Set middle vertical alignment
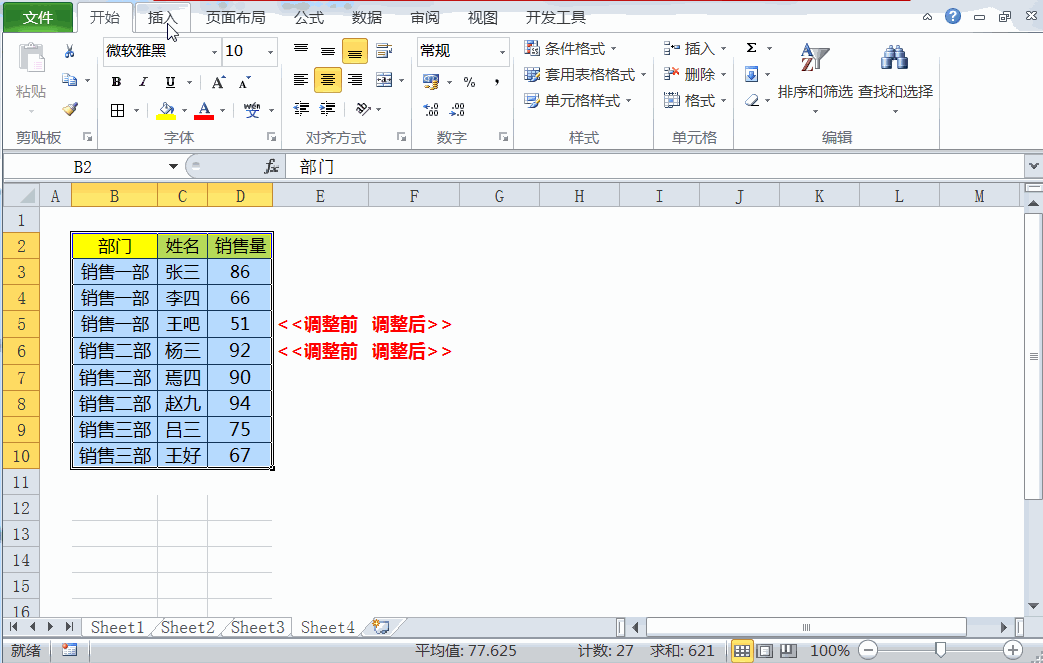1043x663 pixels. (x=328, y=51)
